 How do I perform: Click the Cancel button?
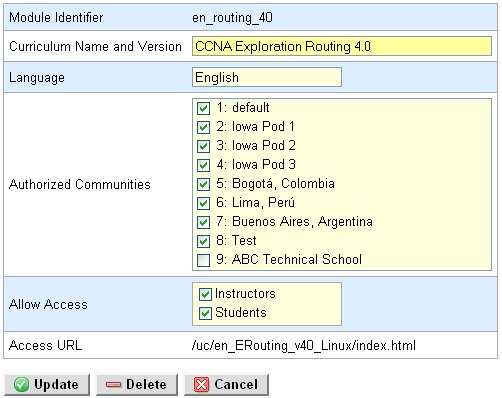tap(226, 384)
